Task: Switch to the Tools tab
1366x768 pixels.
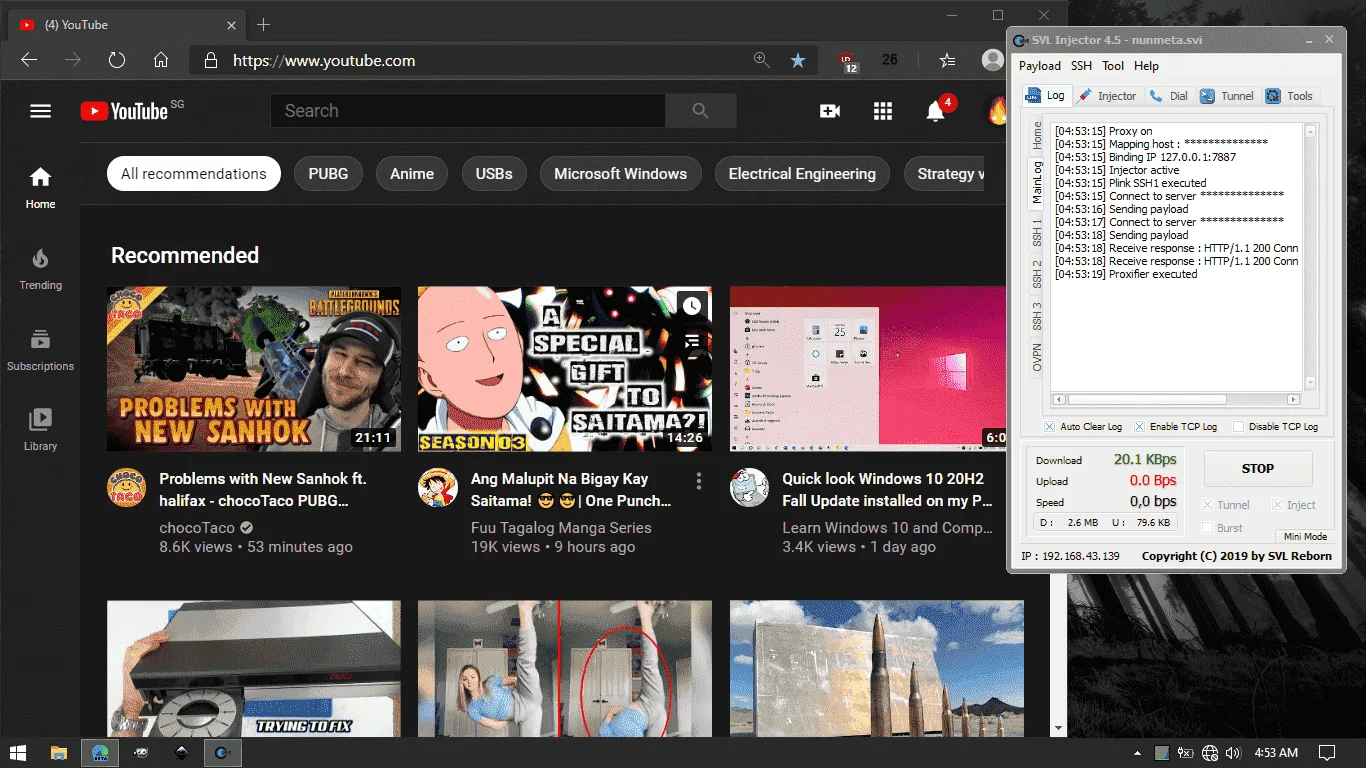Action: point(1289,96)
